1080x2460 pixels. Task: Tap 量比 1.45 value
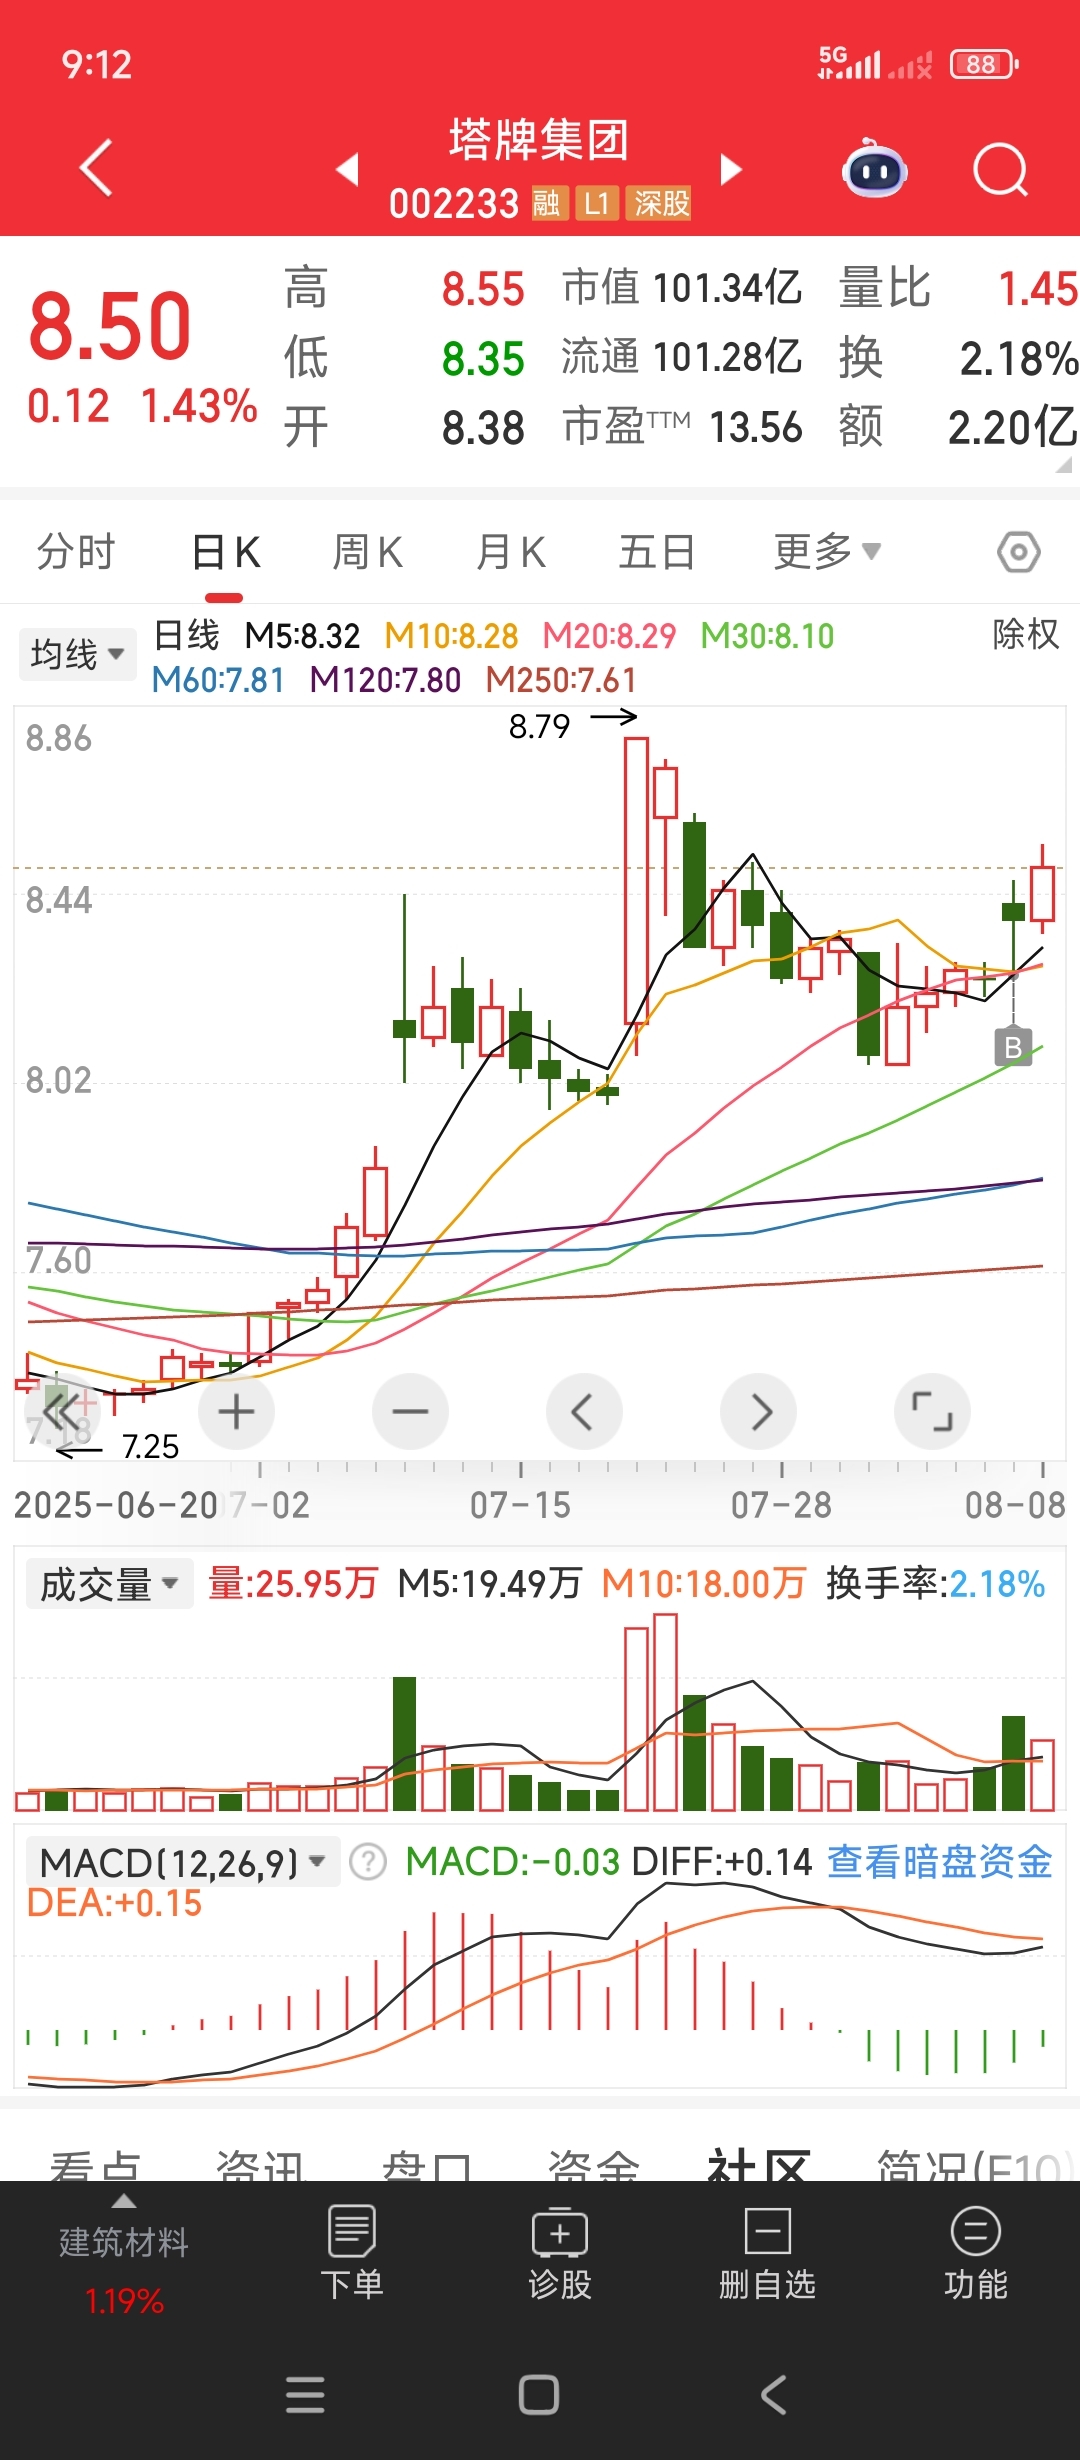(958, 288)
